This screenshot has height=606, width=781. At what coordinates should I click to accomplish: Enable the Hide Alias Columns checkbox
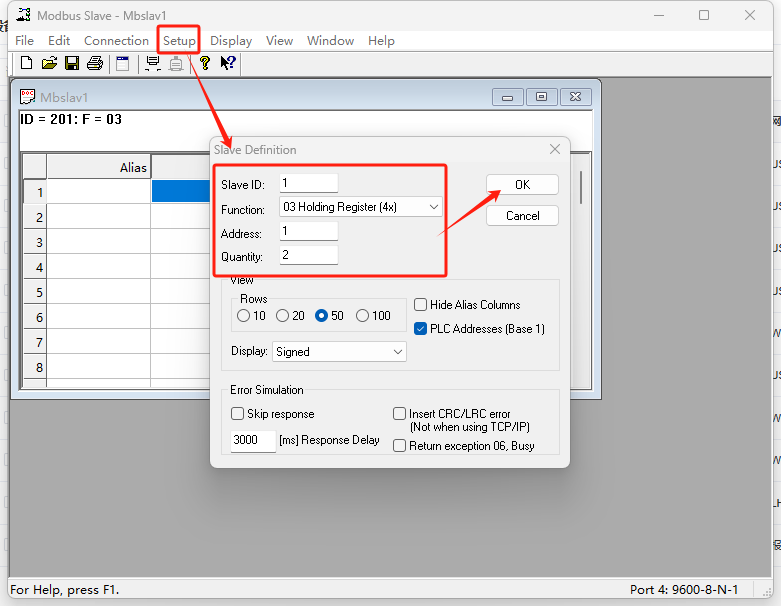(421, 305)
